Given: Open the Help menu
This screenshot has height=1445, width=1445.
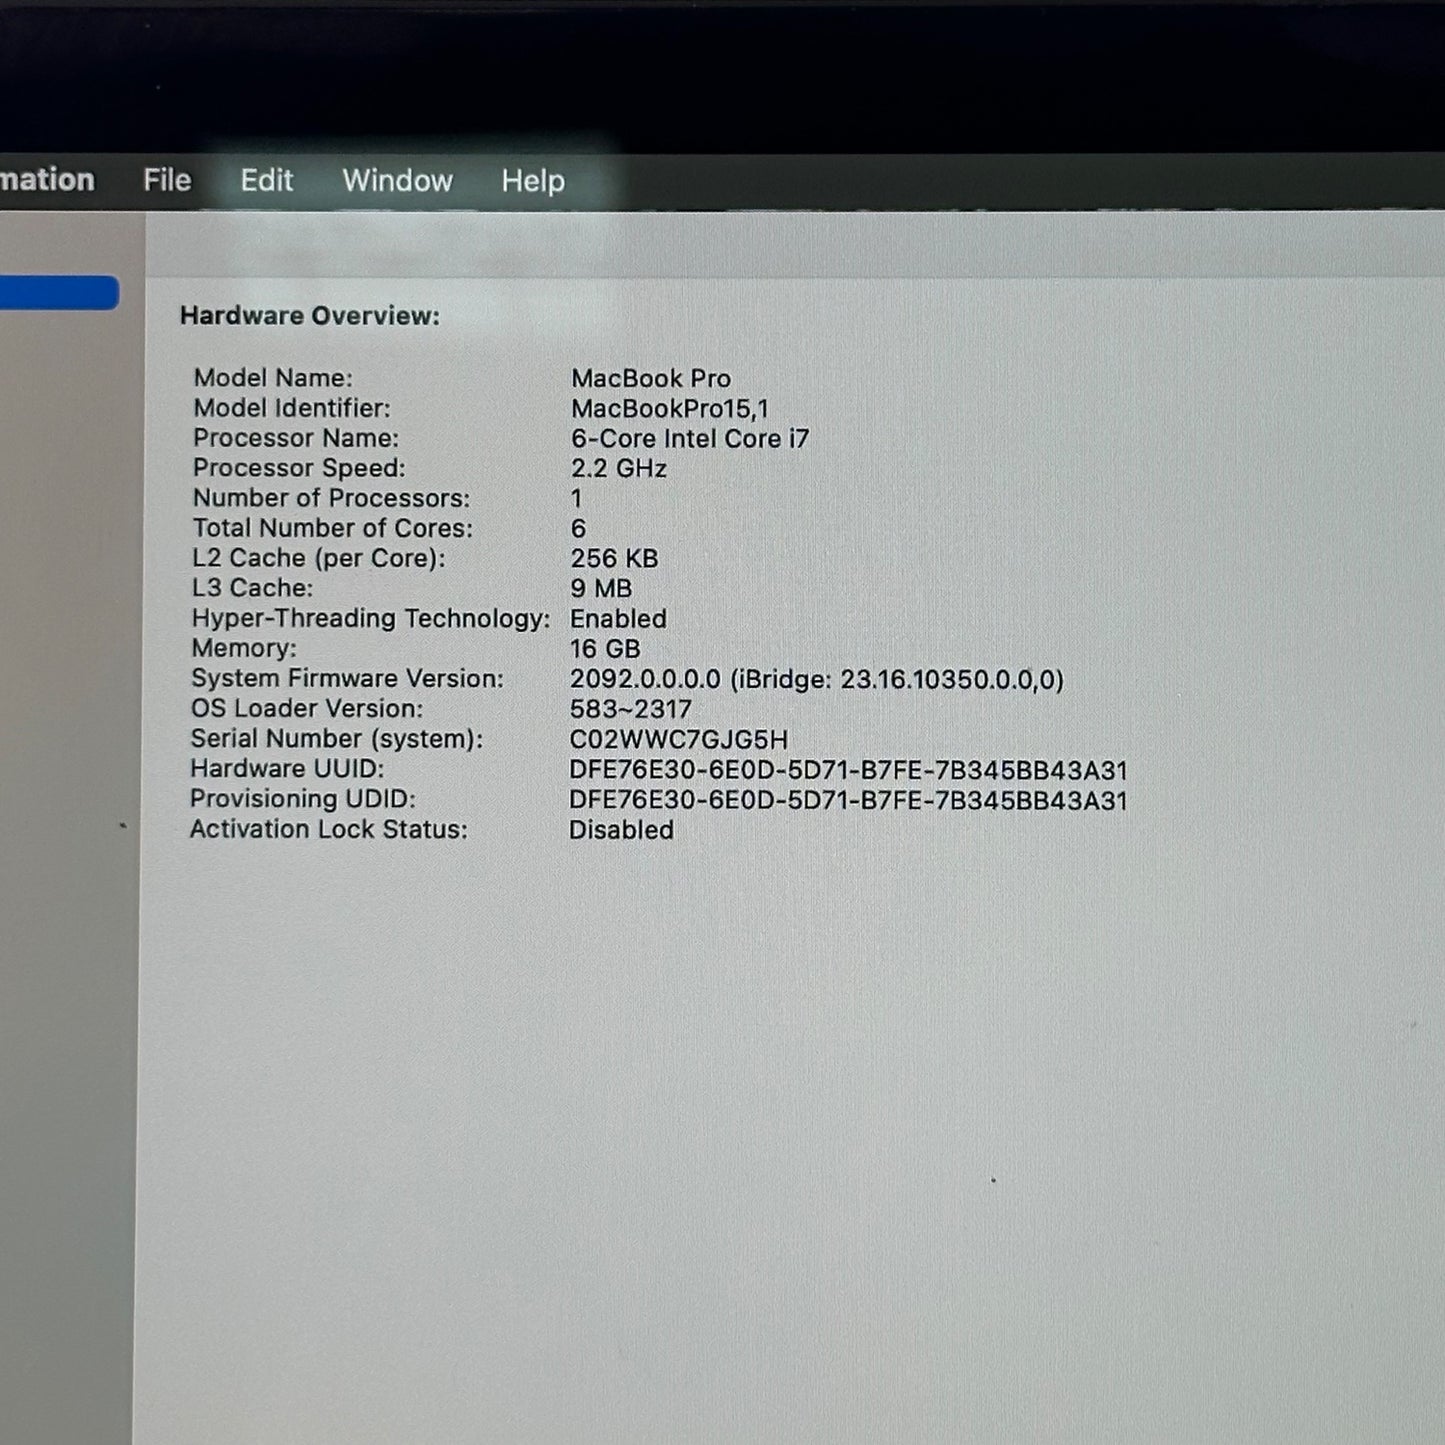Looking at the screenshot, I should tap(533, 181).
